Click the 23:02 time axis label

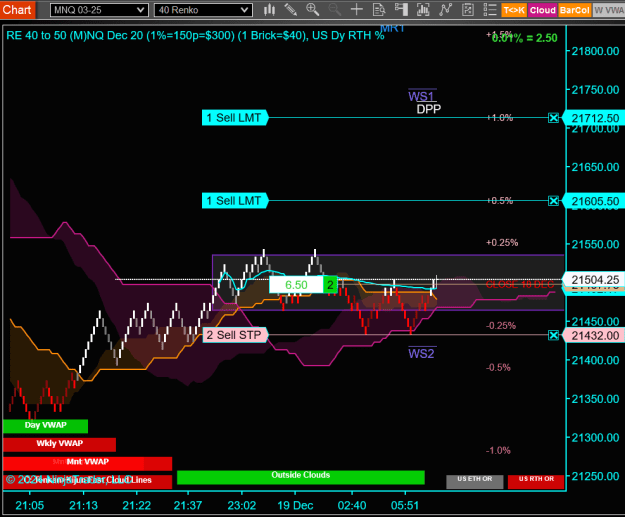[242, 505]
